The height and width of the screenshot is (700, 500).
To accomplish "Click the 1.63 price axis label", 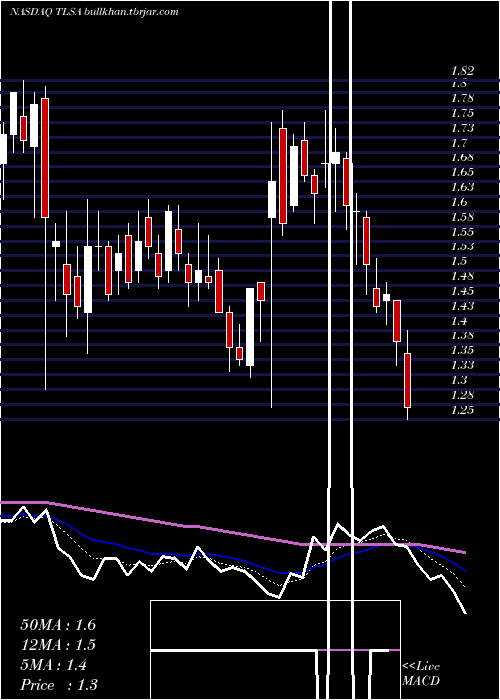I will (x=462, y=187).
